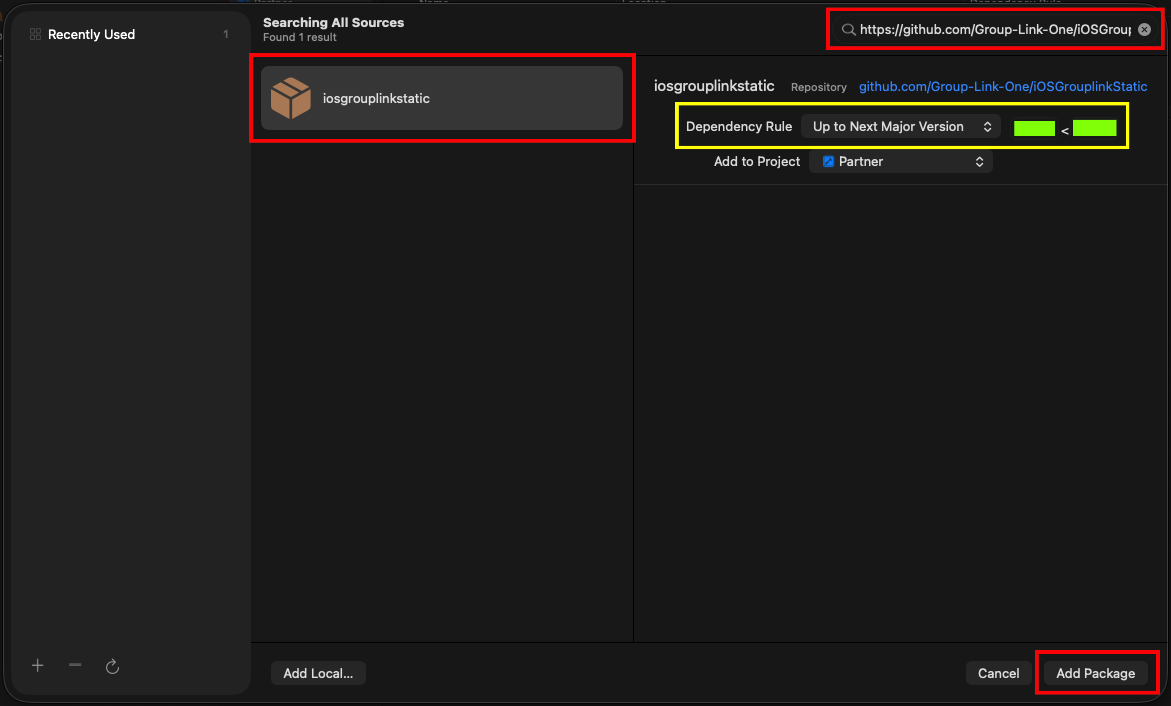
Task: Open the Dependency Rule dropdown
Action: point(901,127)
